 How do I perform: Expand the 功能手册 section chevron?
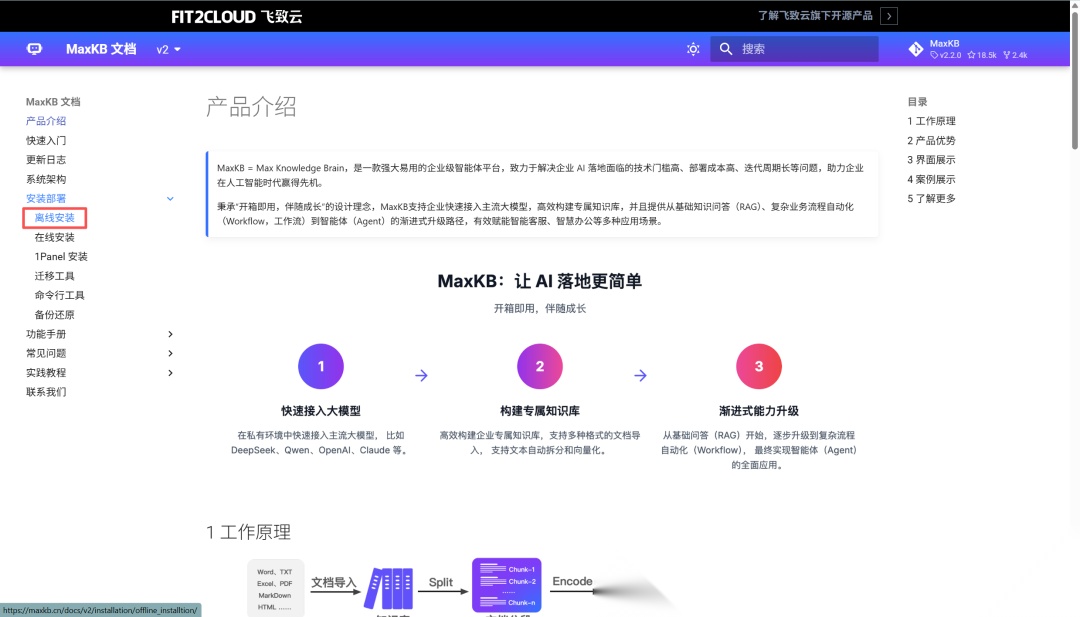170,334
